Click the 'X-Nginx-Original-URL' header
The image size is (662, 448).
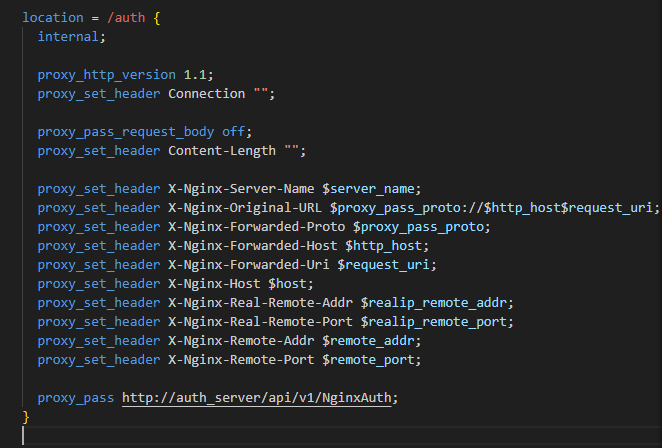point(245,208)
